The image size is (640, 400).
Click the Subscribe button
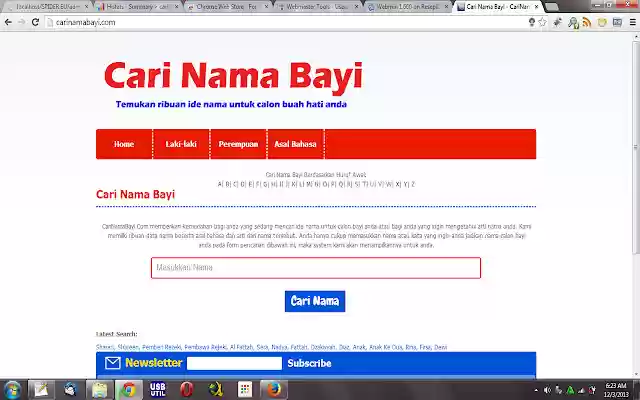coord(309,363)
